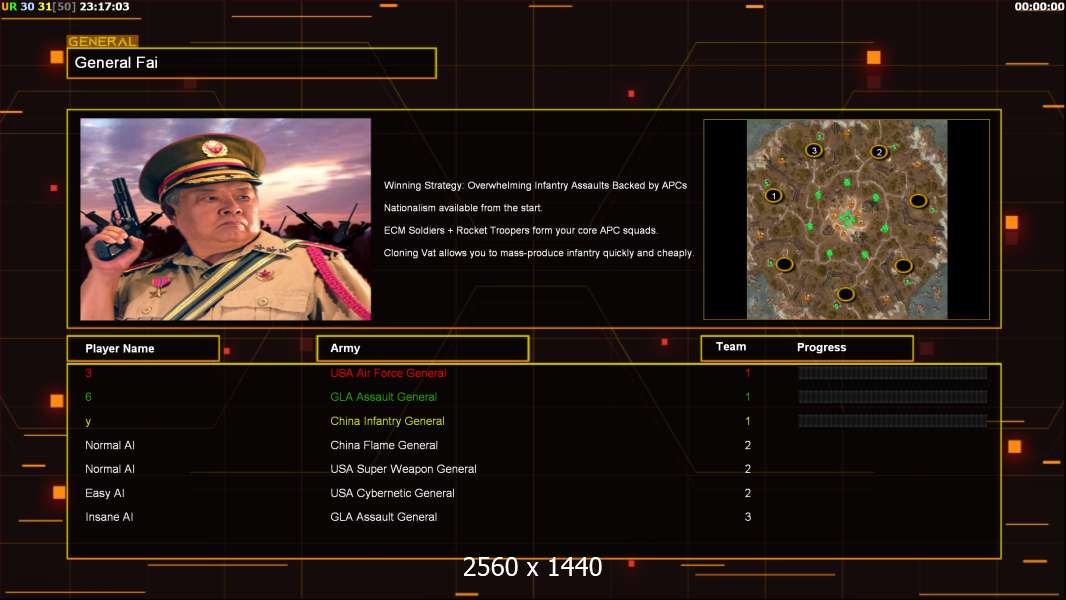This screenshot has width=1066, height=600.
Task: Click team number 2 for China Flame General
Action: click(748, 445)
